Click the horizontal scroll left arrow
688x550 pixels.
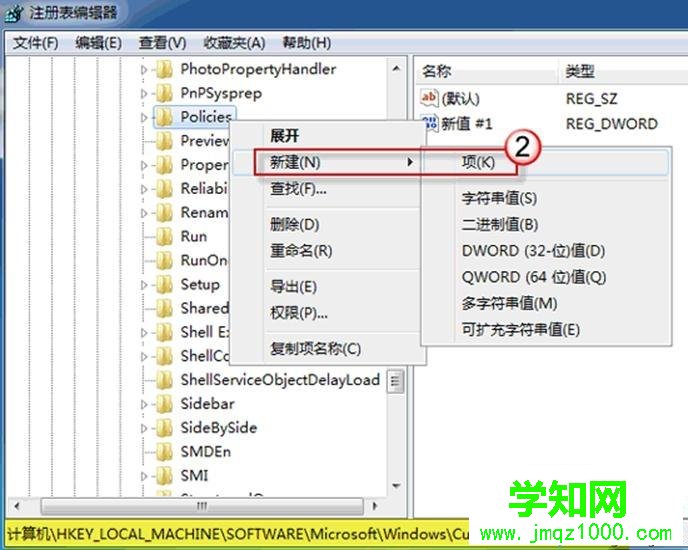click(17, 506)
